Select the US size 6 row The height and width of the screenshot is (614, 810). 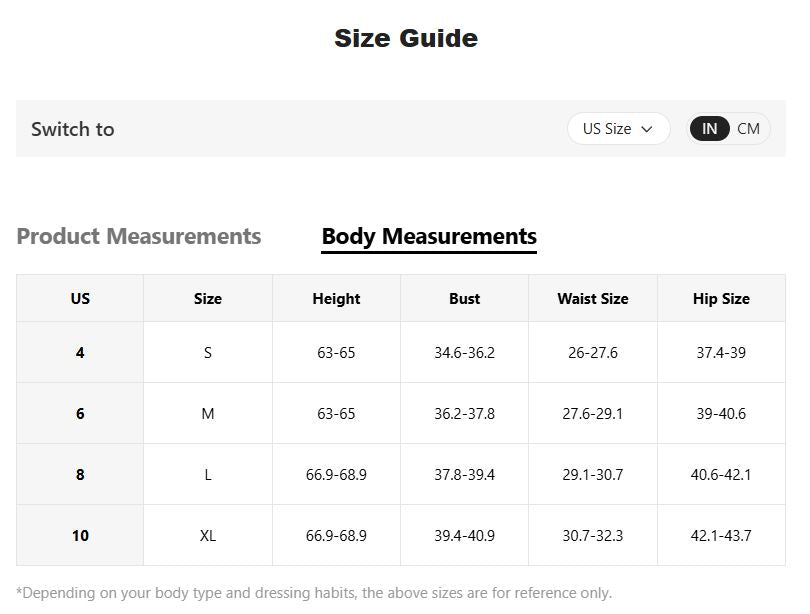(80, 414)
